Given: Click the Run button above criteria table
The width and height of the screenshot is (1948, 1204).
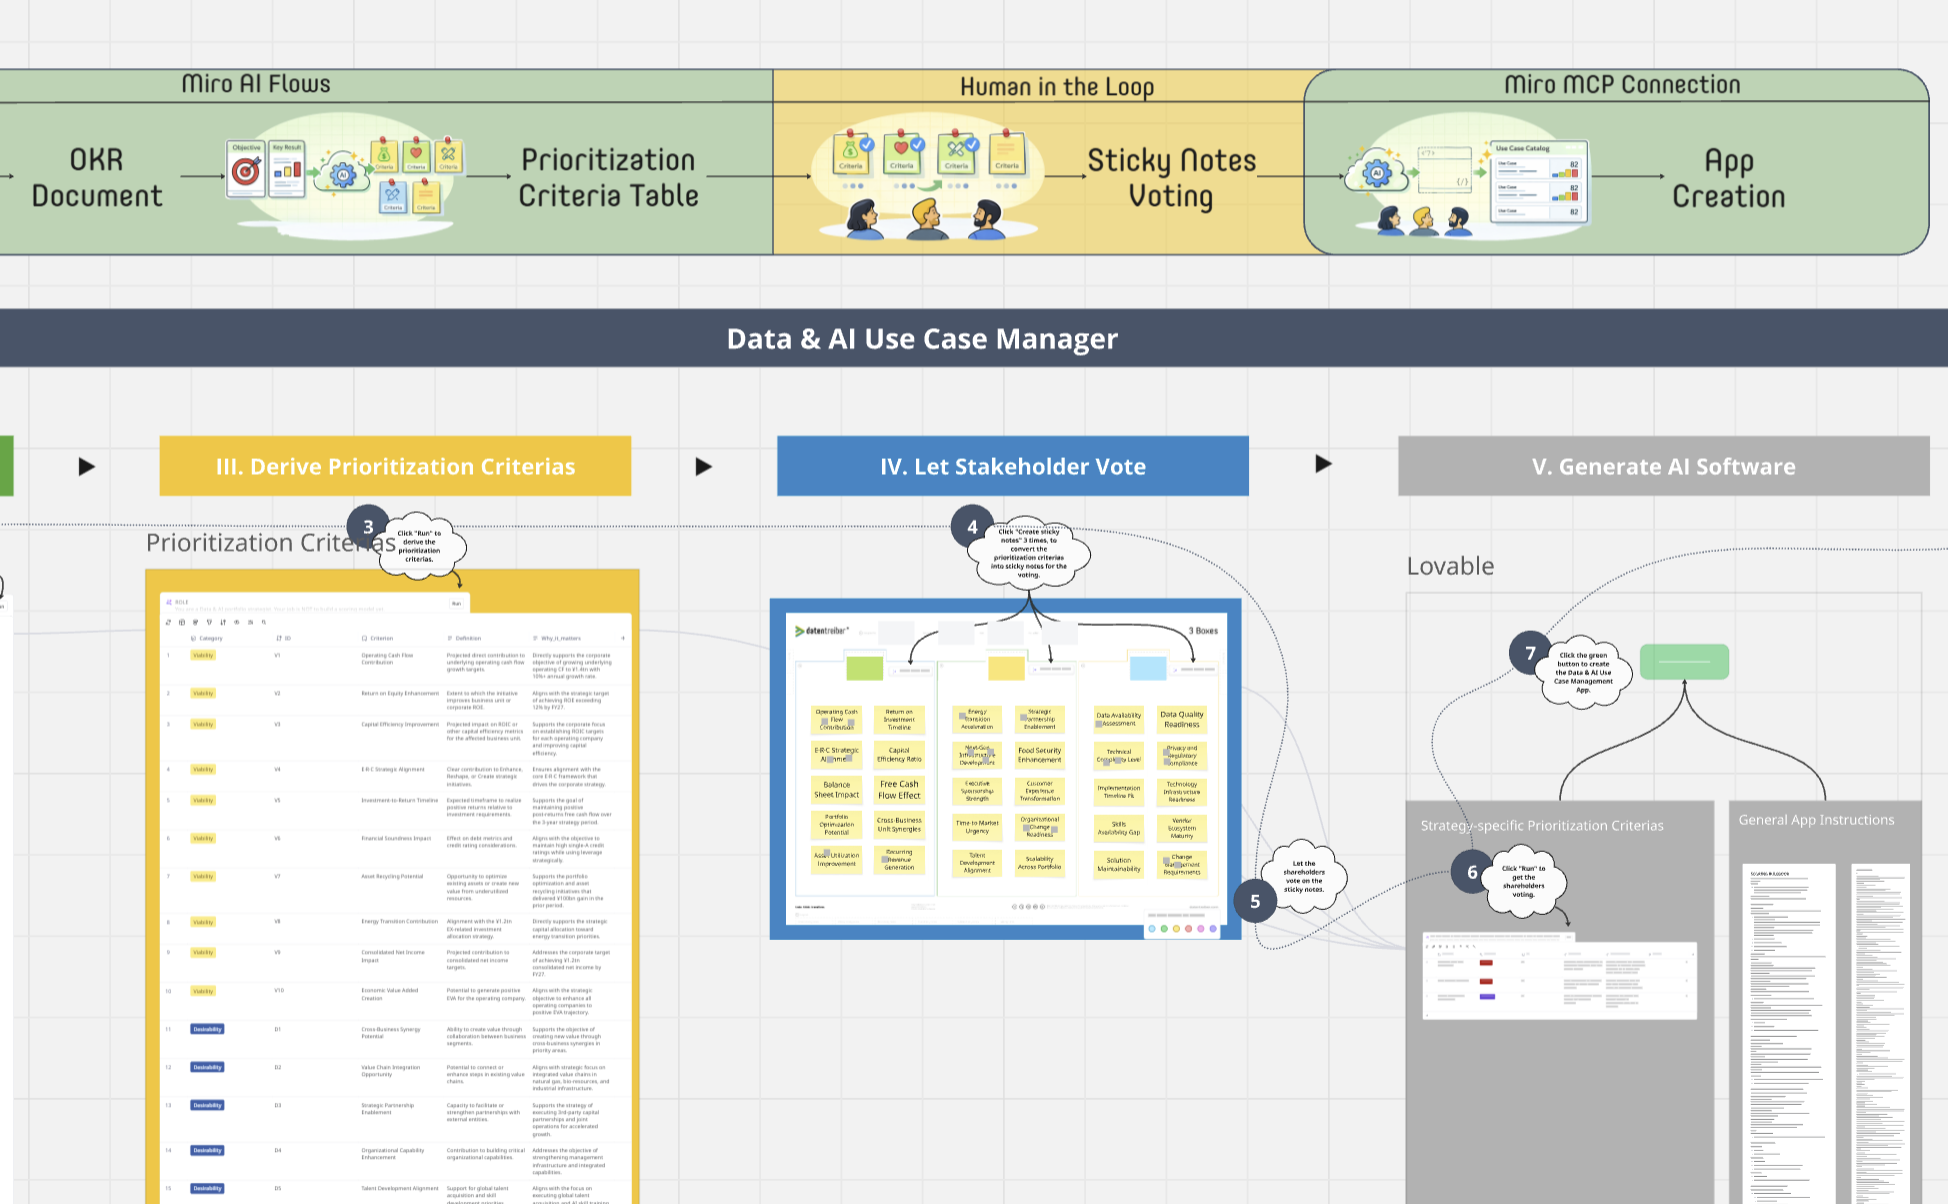Looking at the screenshot, I should [456, 603].
